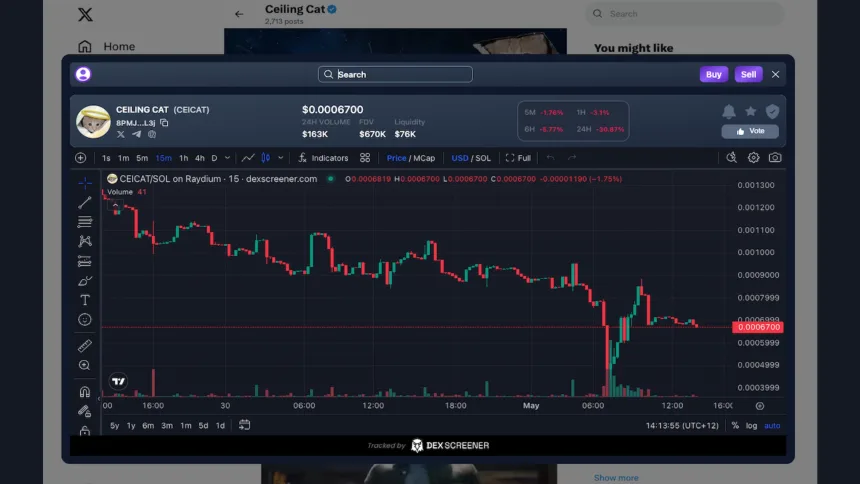The image size is (860, 484).
Task: Choose the ruler measure tool
Action: pos(85,346)
